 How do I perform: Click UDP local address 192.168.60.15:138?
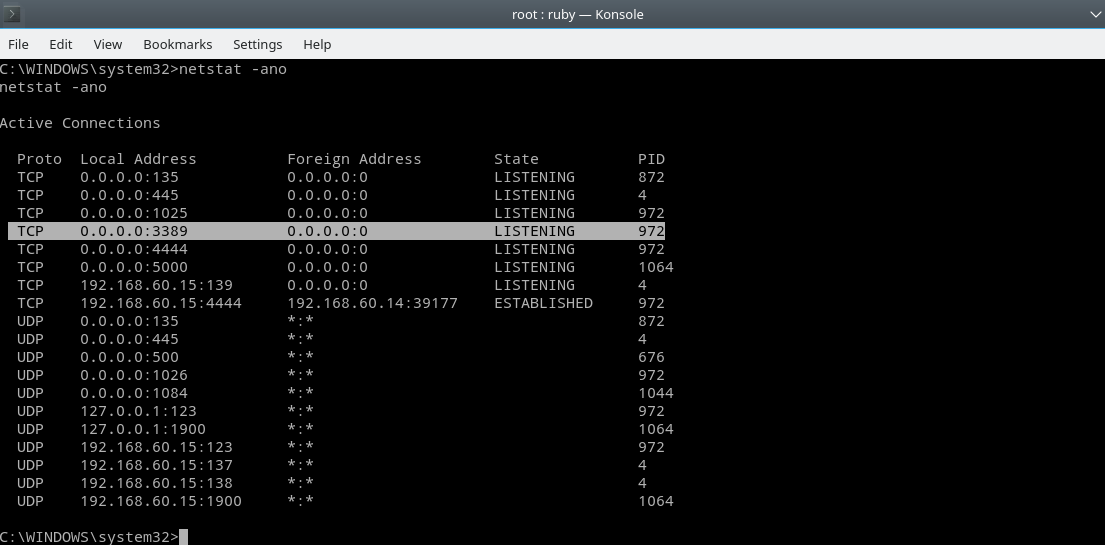click(156, 482)
